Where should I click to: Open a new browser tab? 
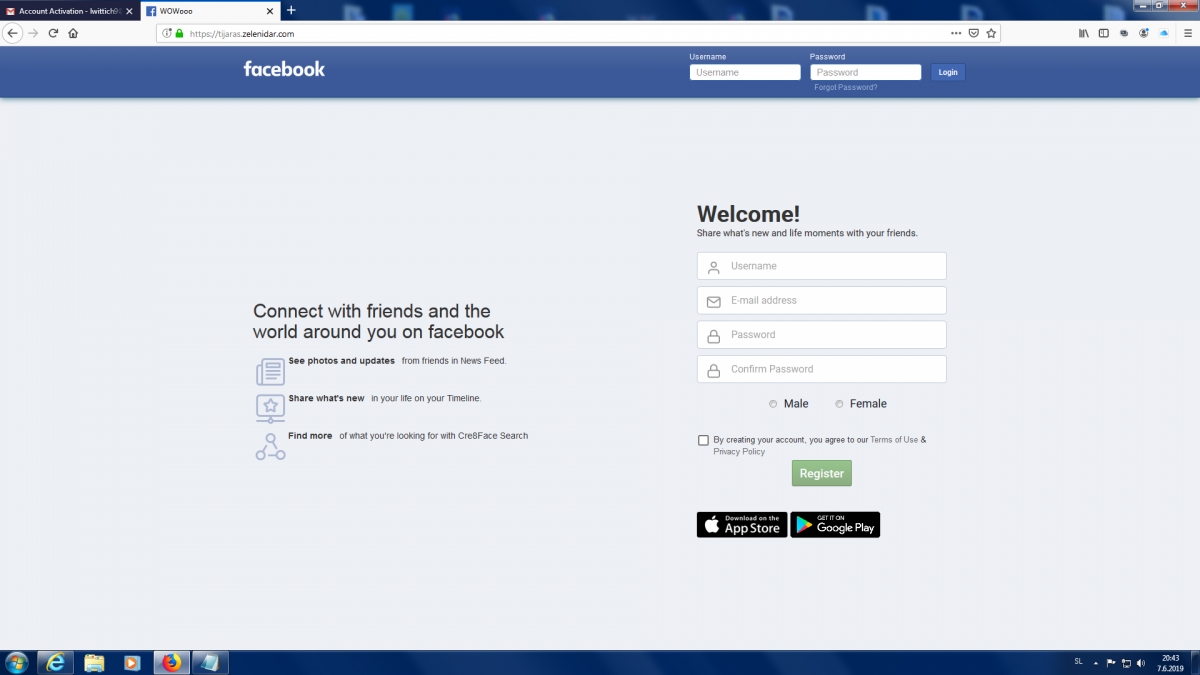(x=291, y=10)
